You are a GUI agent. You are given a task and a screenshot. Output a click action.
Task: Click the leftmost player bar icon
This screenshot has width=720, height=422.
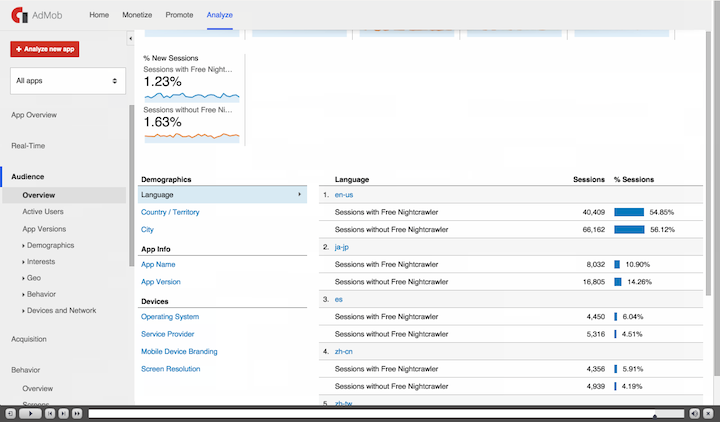point(10,414)
